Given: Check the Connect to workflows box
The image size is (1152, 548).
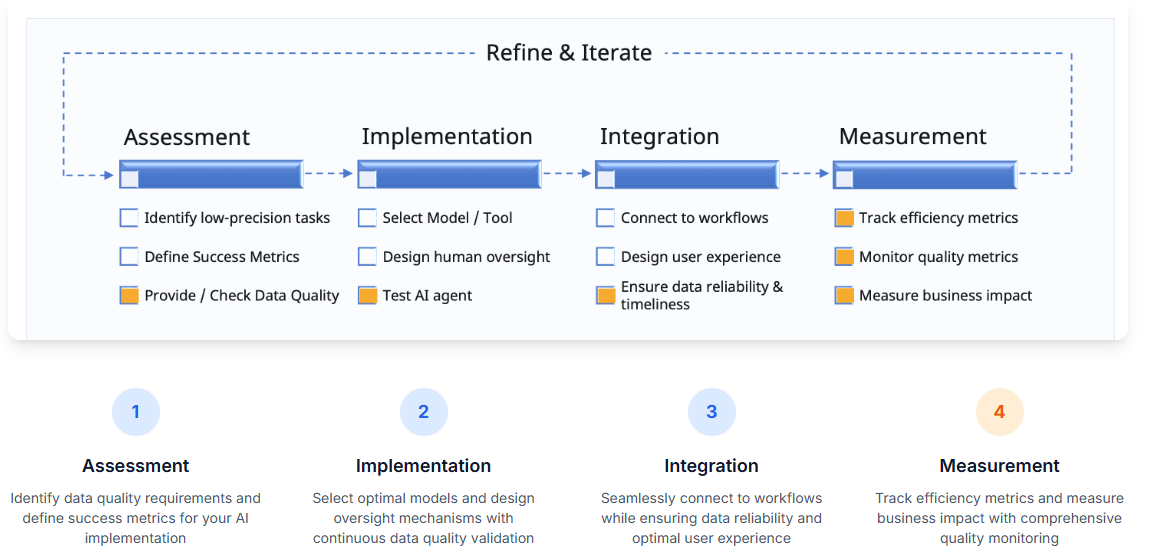Looking at the screenshot, I should tap(605, 218).
